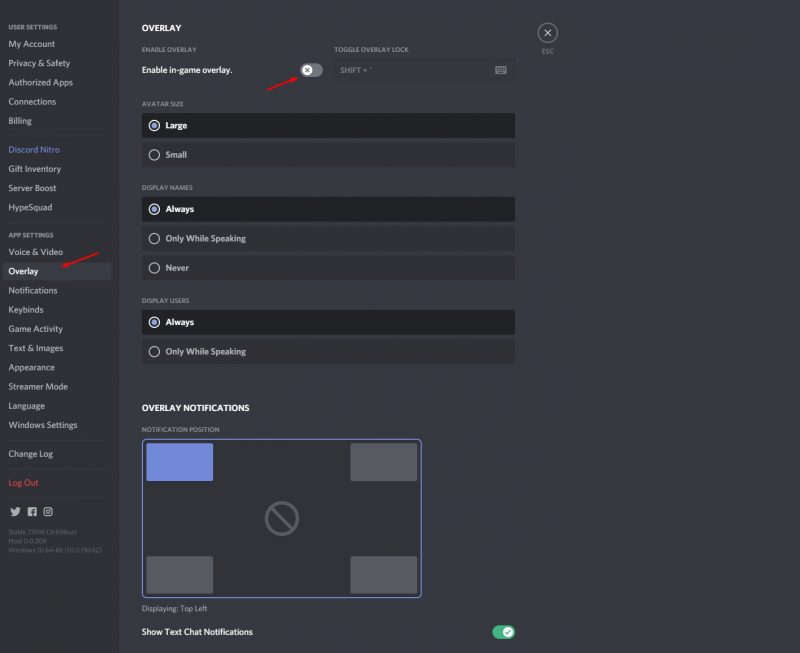Open the Twitter social link icon
Screen dimensions: 800x653
coord(15,511)
